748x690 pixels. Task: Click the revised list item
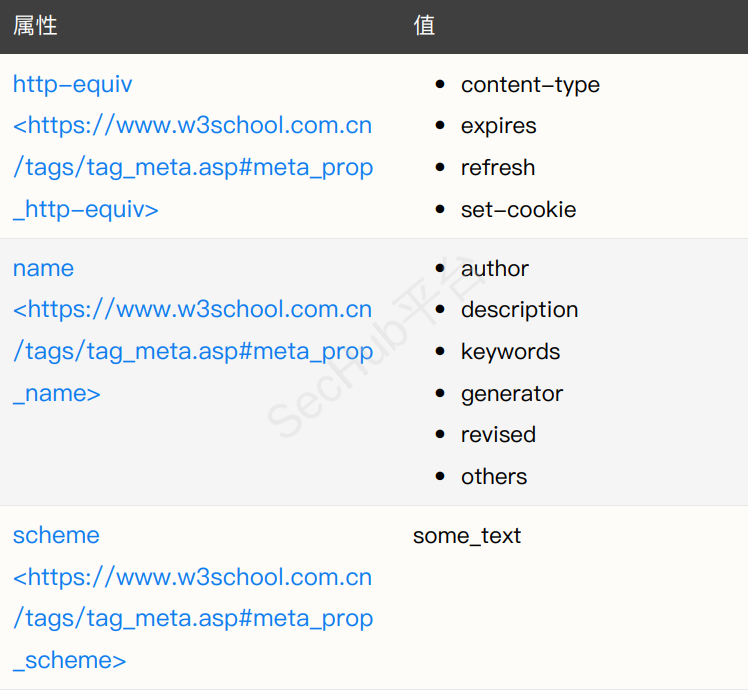pos(498,435)
